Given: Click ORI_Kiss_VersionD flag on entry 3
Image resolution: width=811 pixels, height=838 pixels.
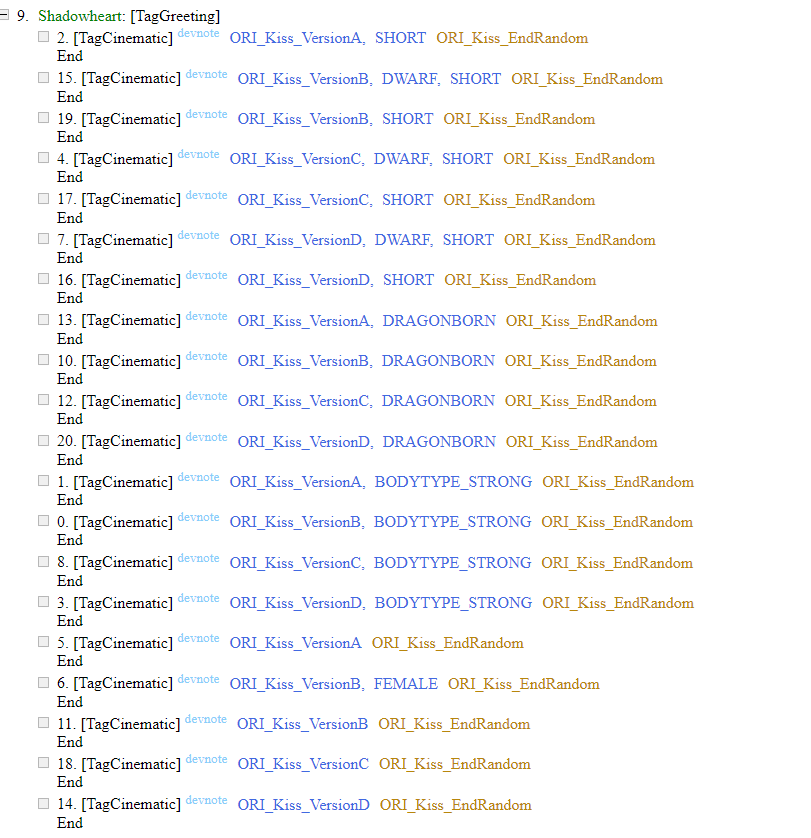Looking at the screenshot, I should (x=296, y=603).
